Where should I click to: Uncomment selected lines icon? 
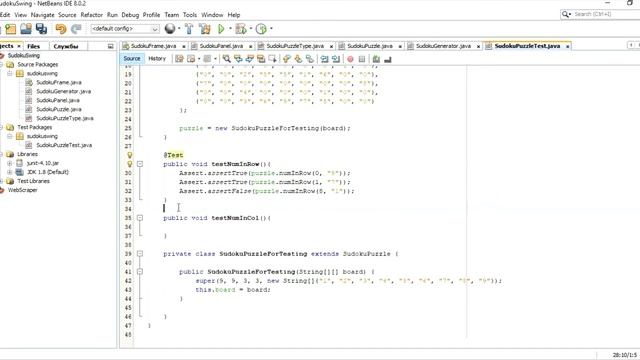point(387,59)
